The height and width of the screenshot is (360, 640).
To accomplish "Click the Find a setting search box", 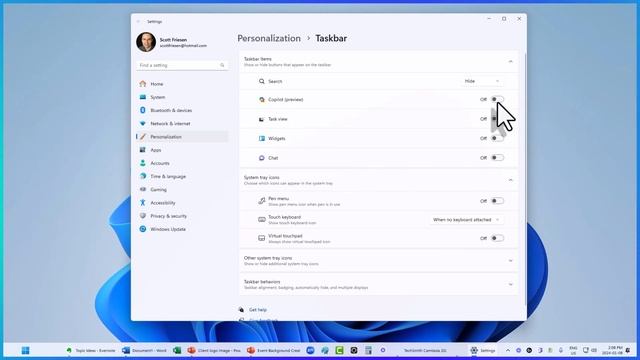I will 182,65.
